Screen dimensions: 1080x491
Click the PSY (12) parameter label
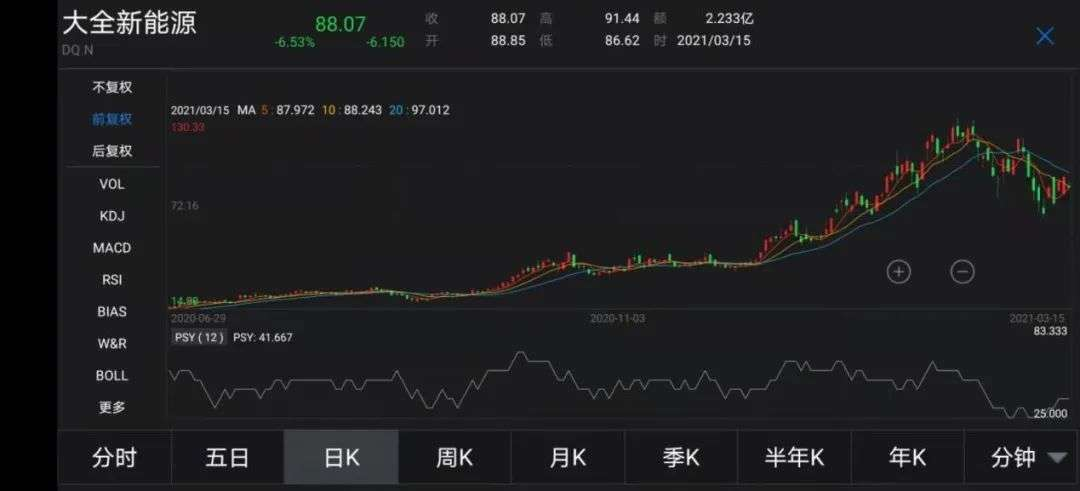198,337
